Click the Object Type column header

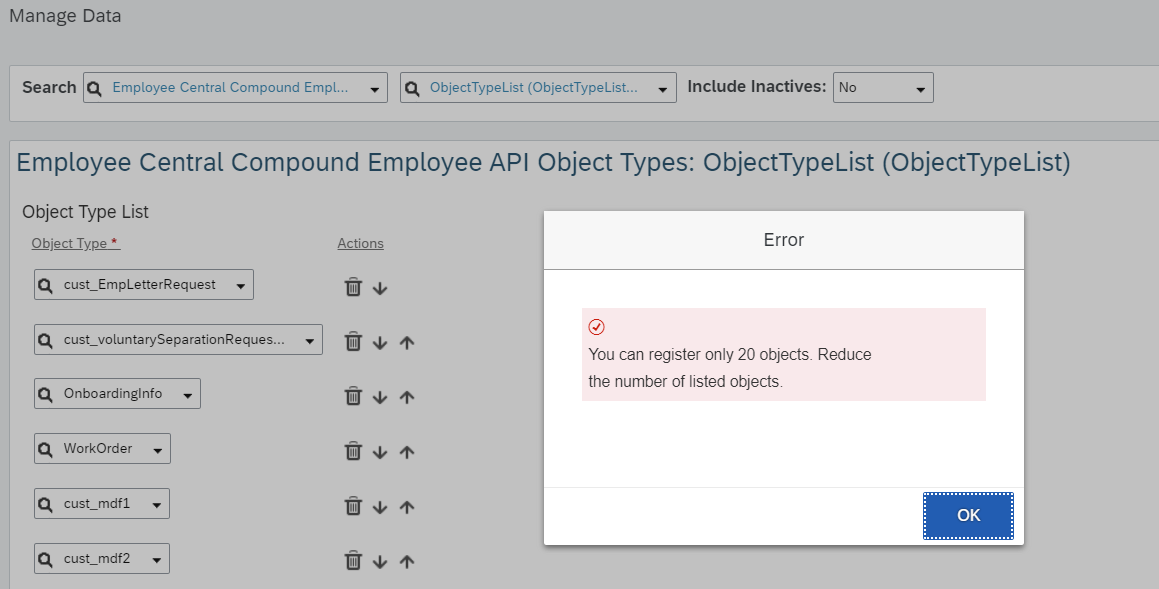coord(75,243)
